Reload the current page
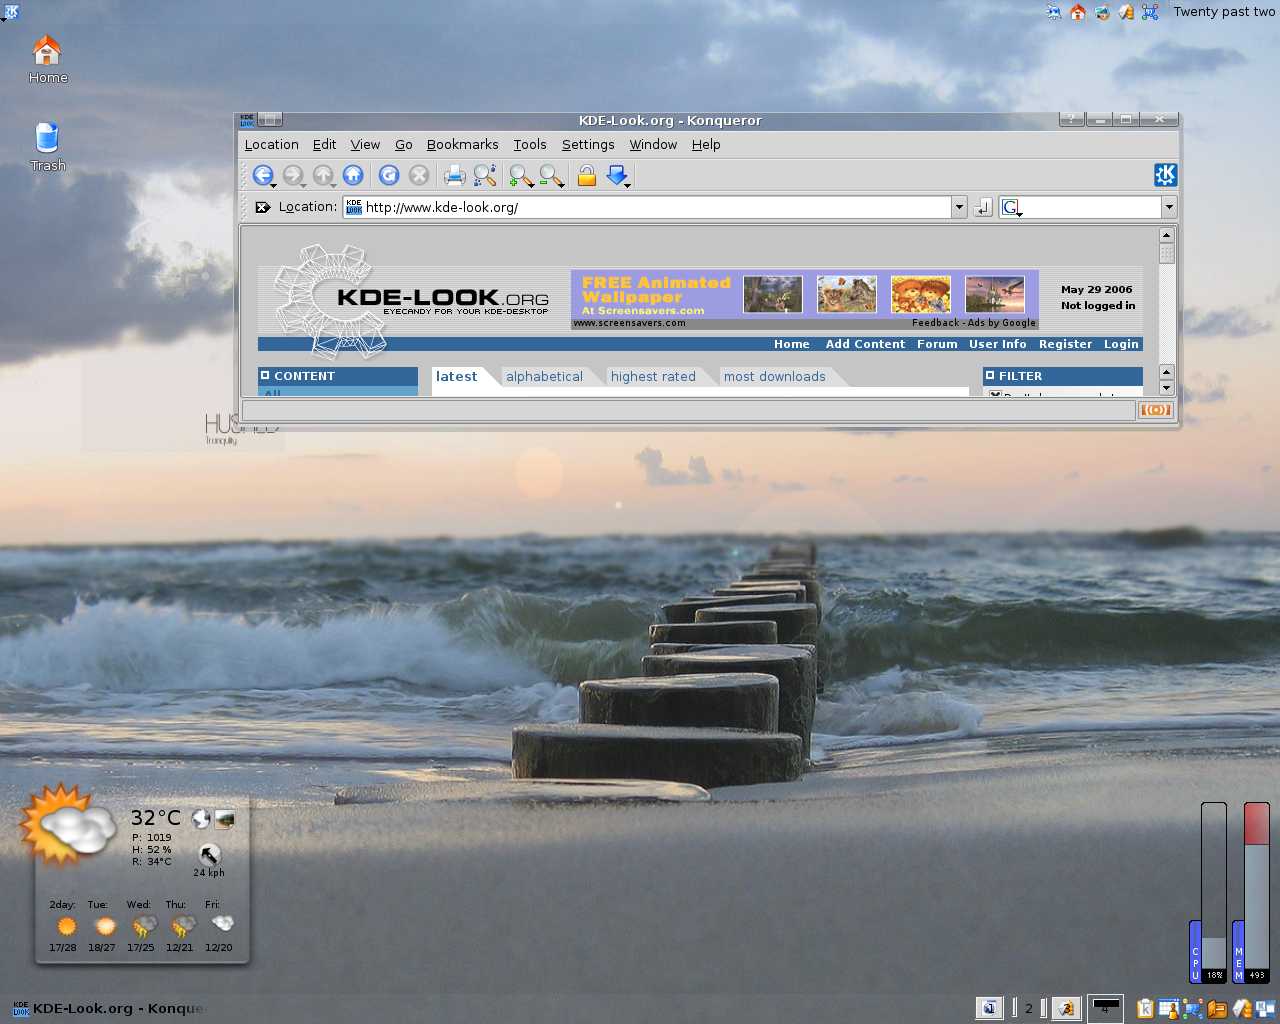This screenshot has width=1280, height=1024. [x=389, y=176]
